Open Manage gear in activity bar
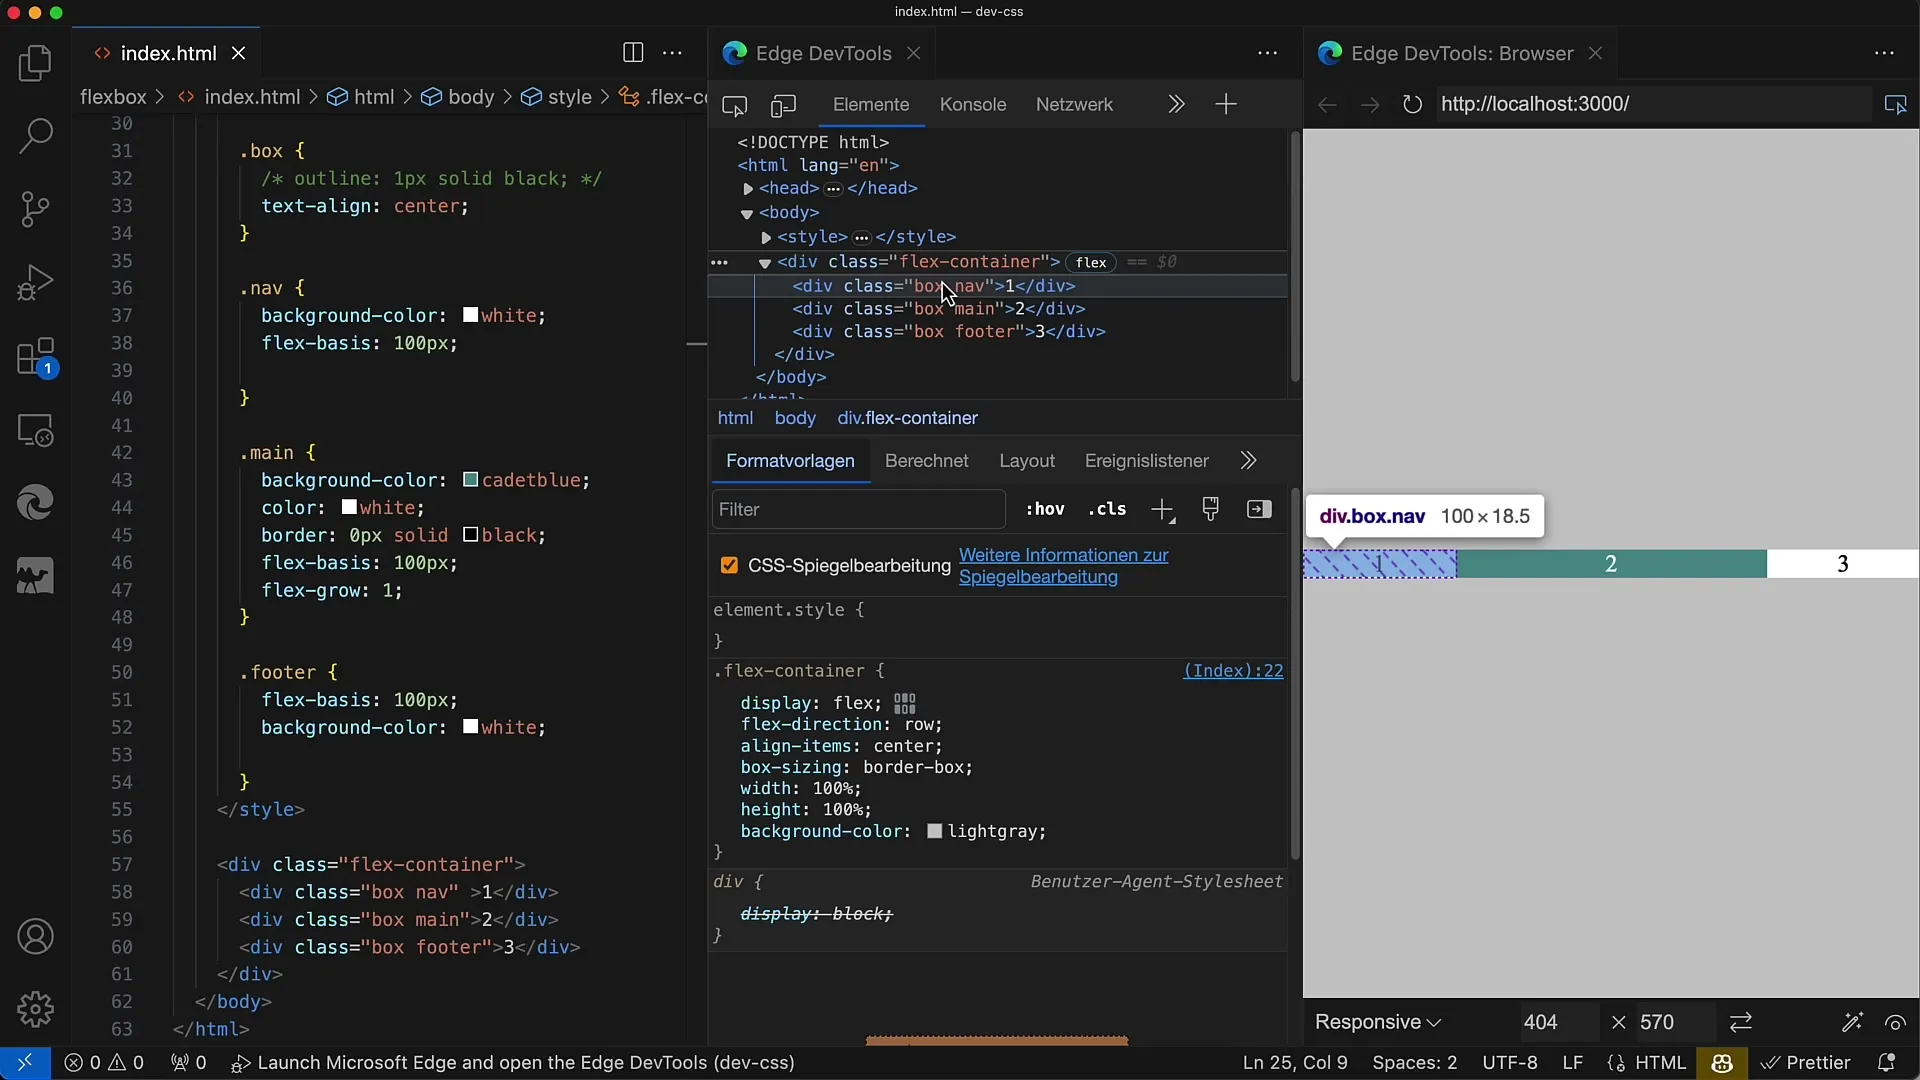The height and width of the screenshot is (1080, 1920). 35,1009
